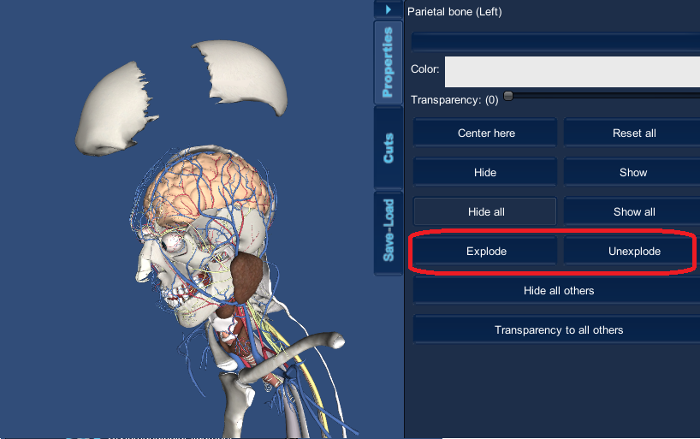The image size is (700, 439).
Task: Select the clavicle bone in the model
Action: (290, 355)
